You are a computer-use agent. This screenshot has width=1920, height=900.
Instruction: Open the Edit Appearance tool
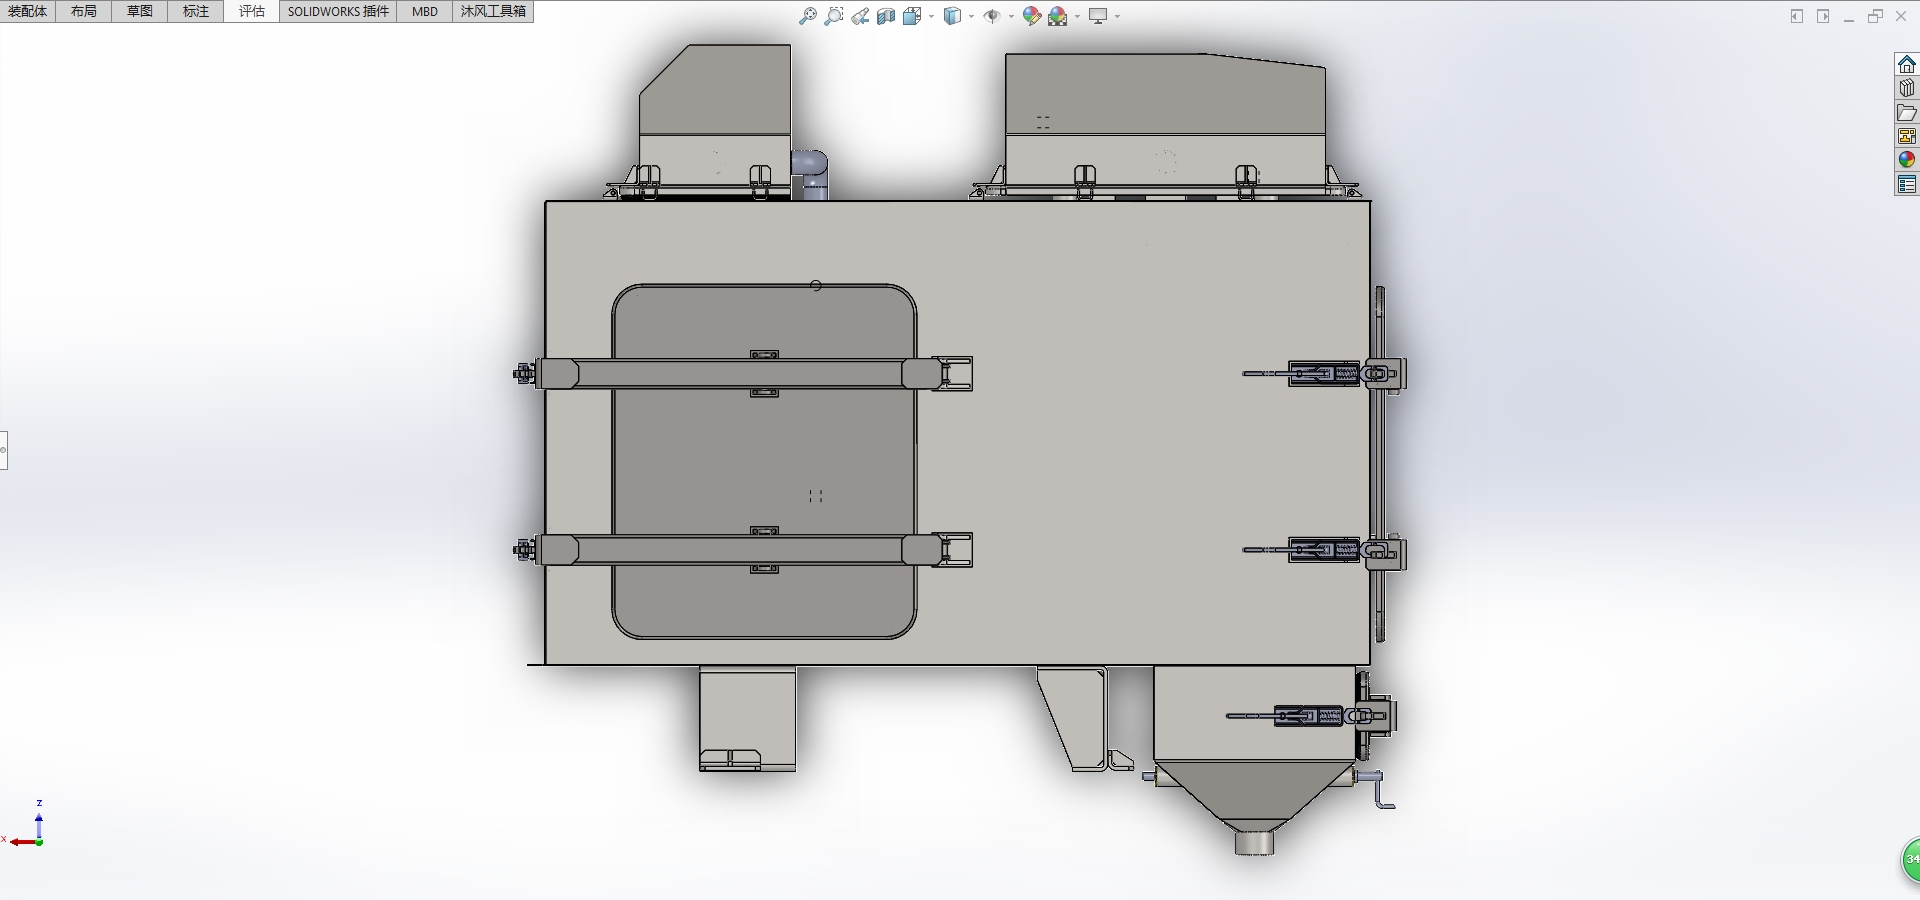(x=1031, y=16)
